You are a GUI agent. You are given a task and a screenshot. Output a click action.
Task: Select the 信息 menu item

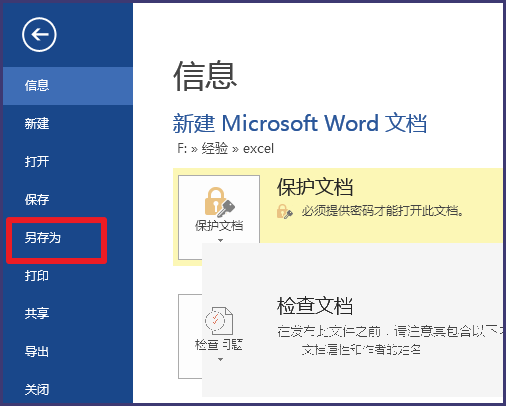(68, 86)
